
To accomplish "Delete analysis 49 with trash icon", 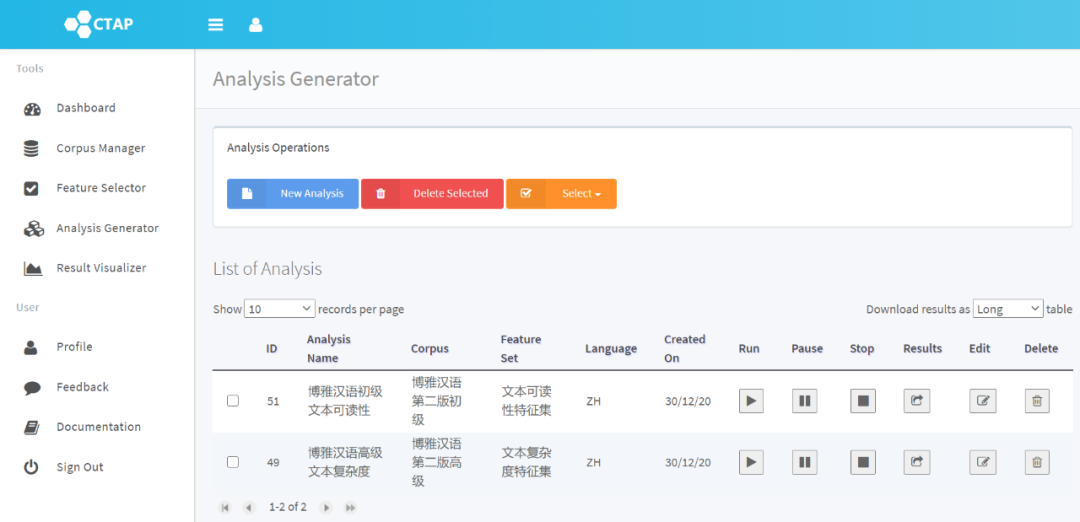I will tap(1037, 462).
